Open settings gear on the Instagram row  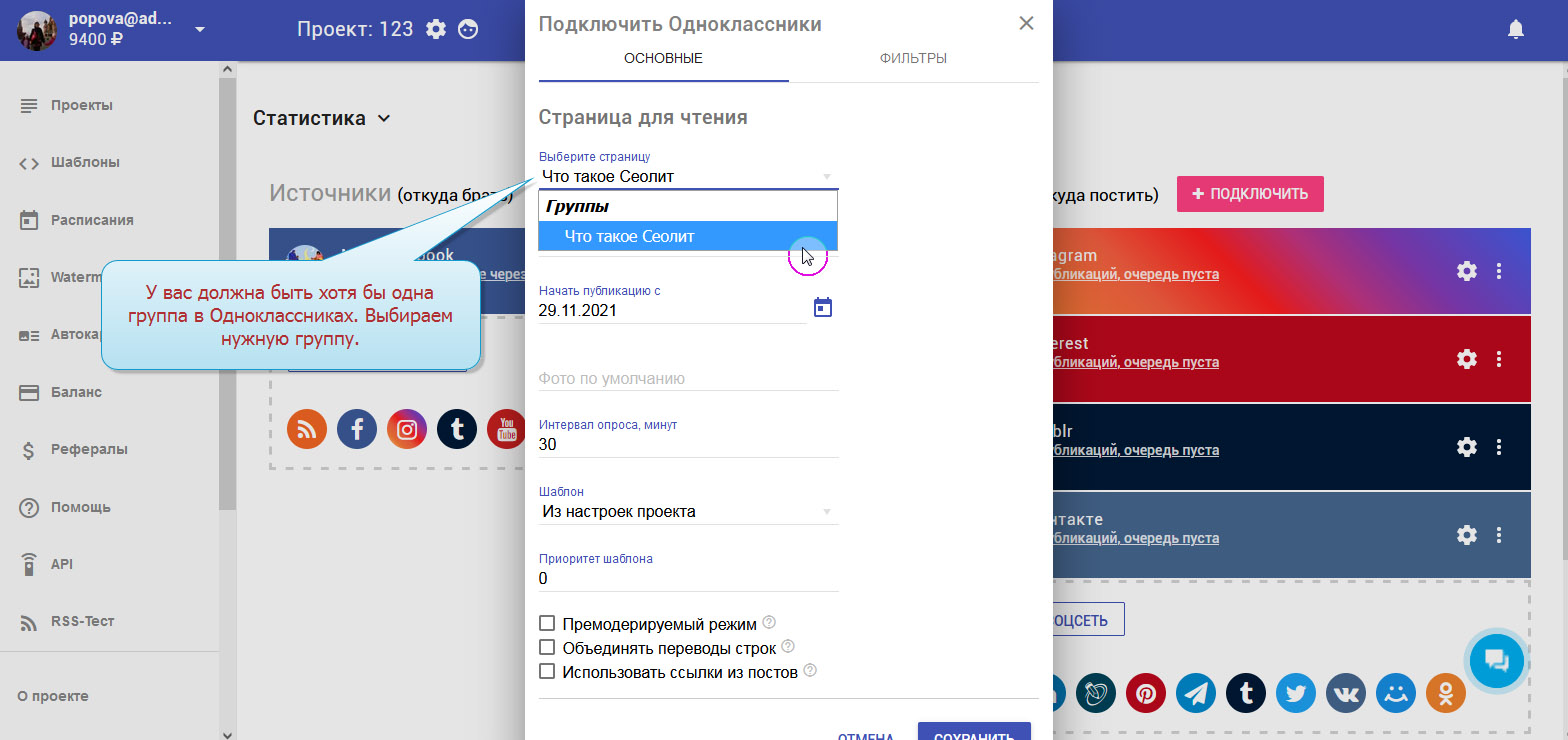[1466, 271]
